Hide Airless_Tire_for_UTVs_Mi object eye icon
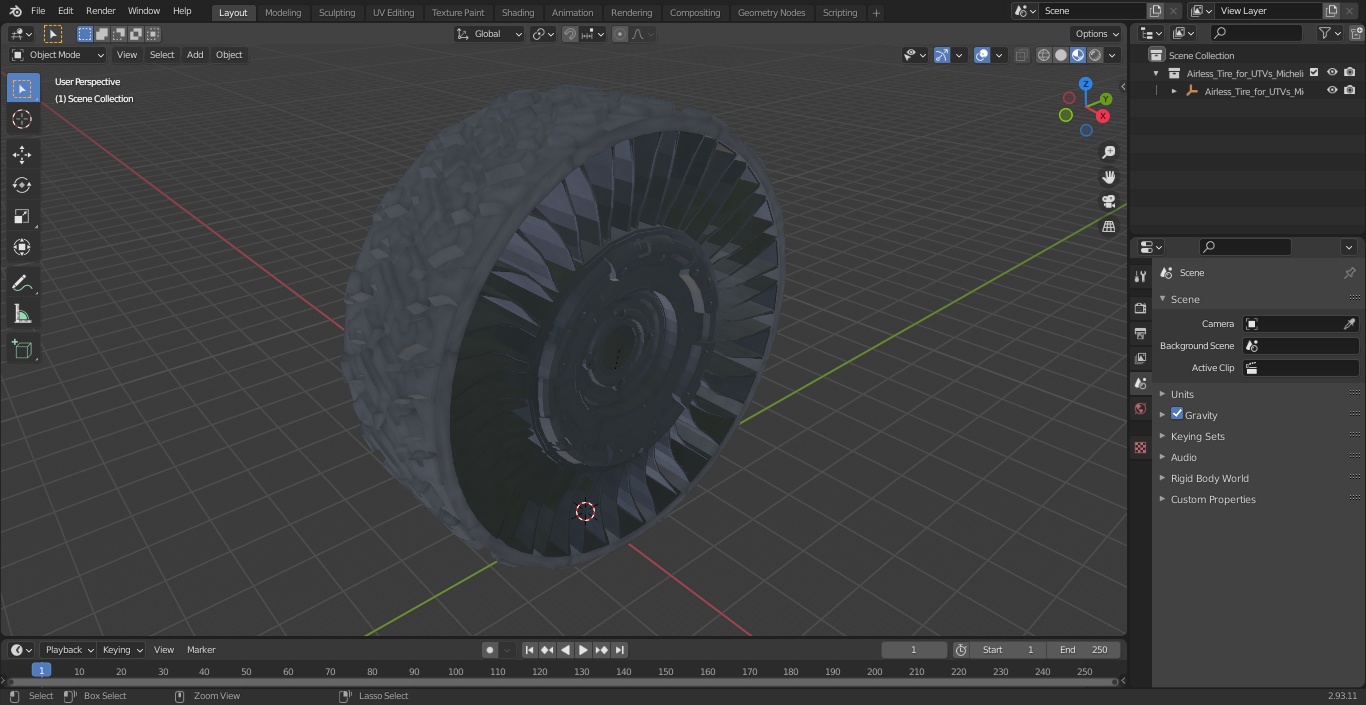The height and width of the screenshot is (705, 1366). point(1332,90)
